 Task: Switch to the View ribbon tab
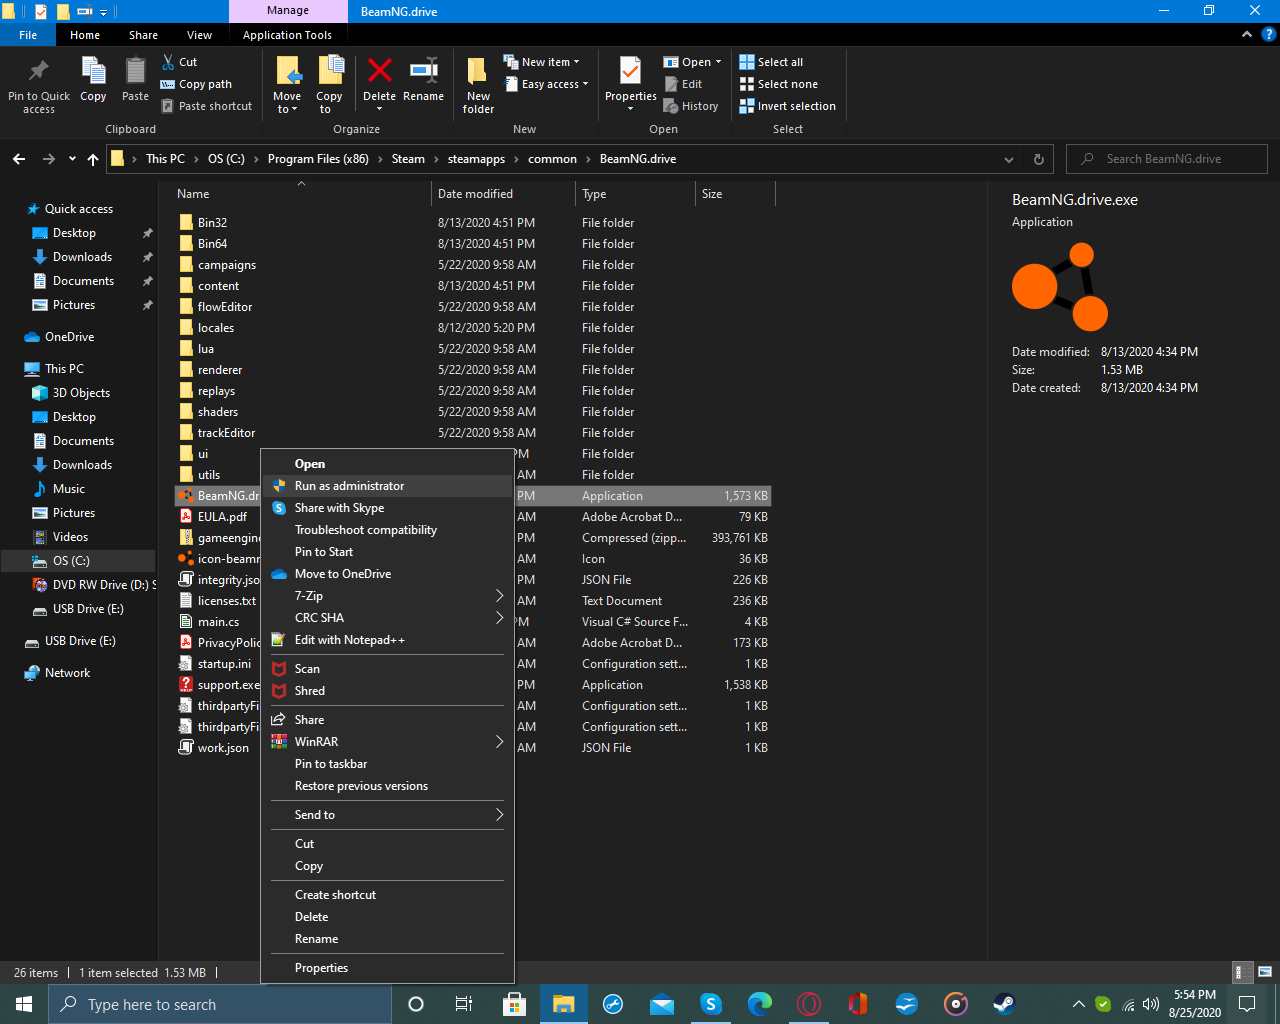(x=199, y=35)
